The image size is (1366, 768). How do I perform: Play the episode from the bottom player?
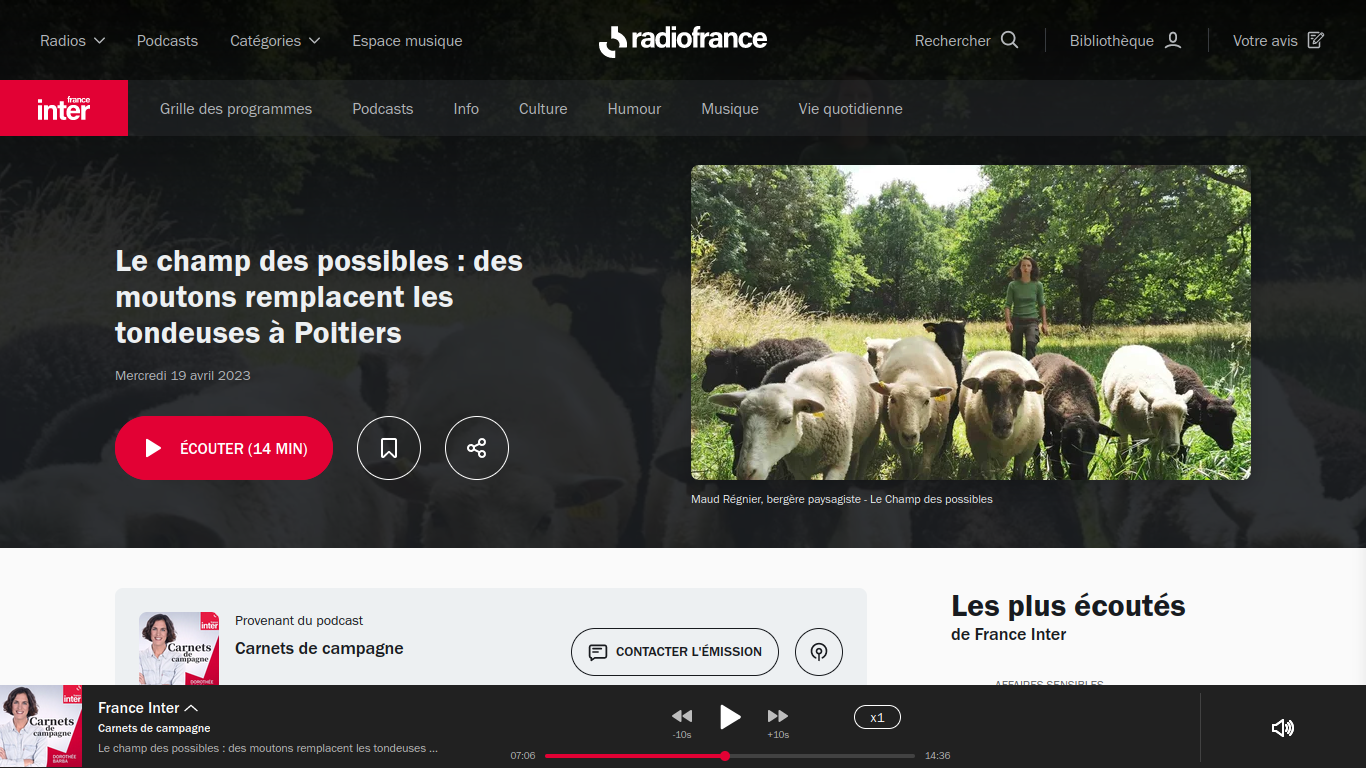(x=730, y=717)
